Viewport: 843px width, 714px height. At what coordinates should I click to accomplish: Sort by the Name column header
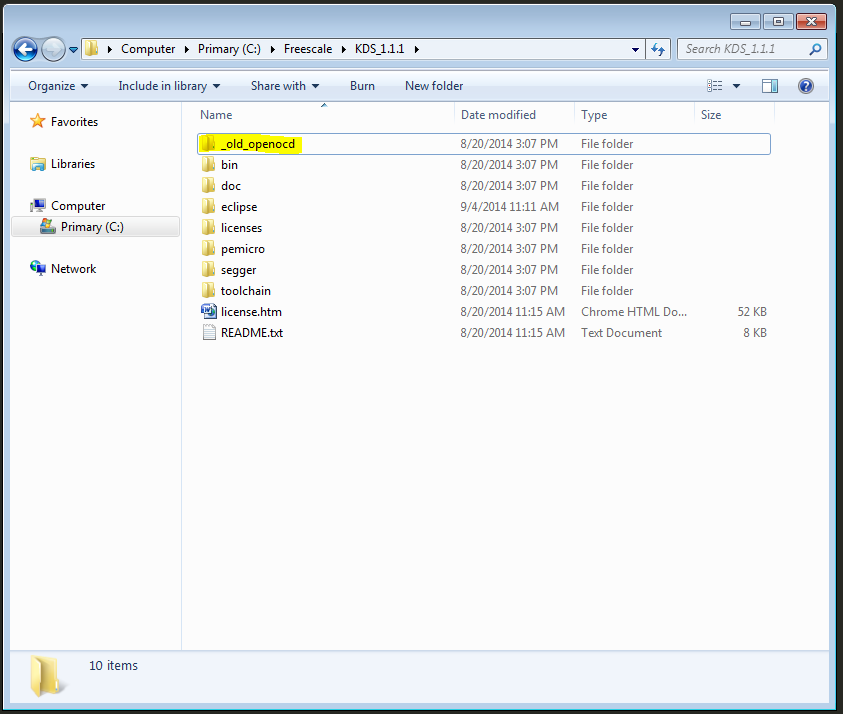point(216,115)
